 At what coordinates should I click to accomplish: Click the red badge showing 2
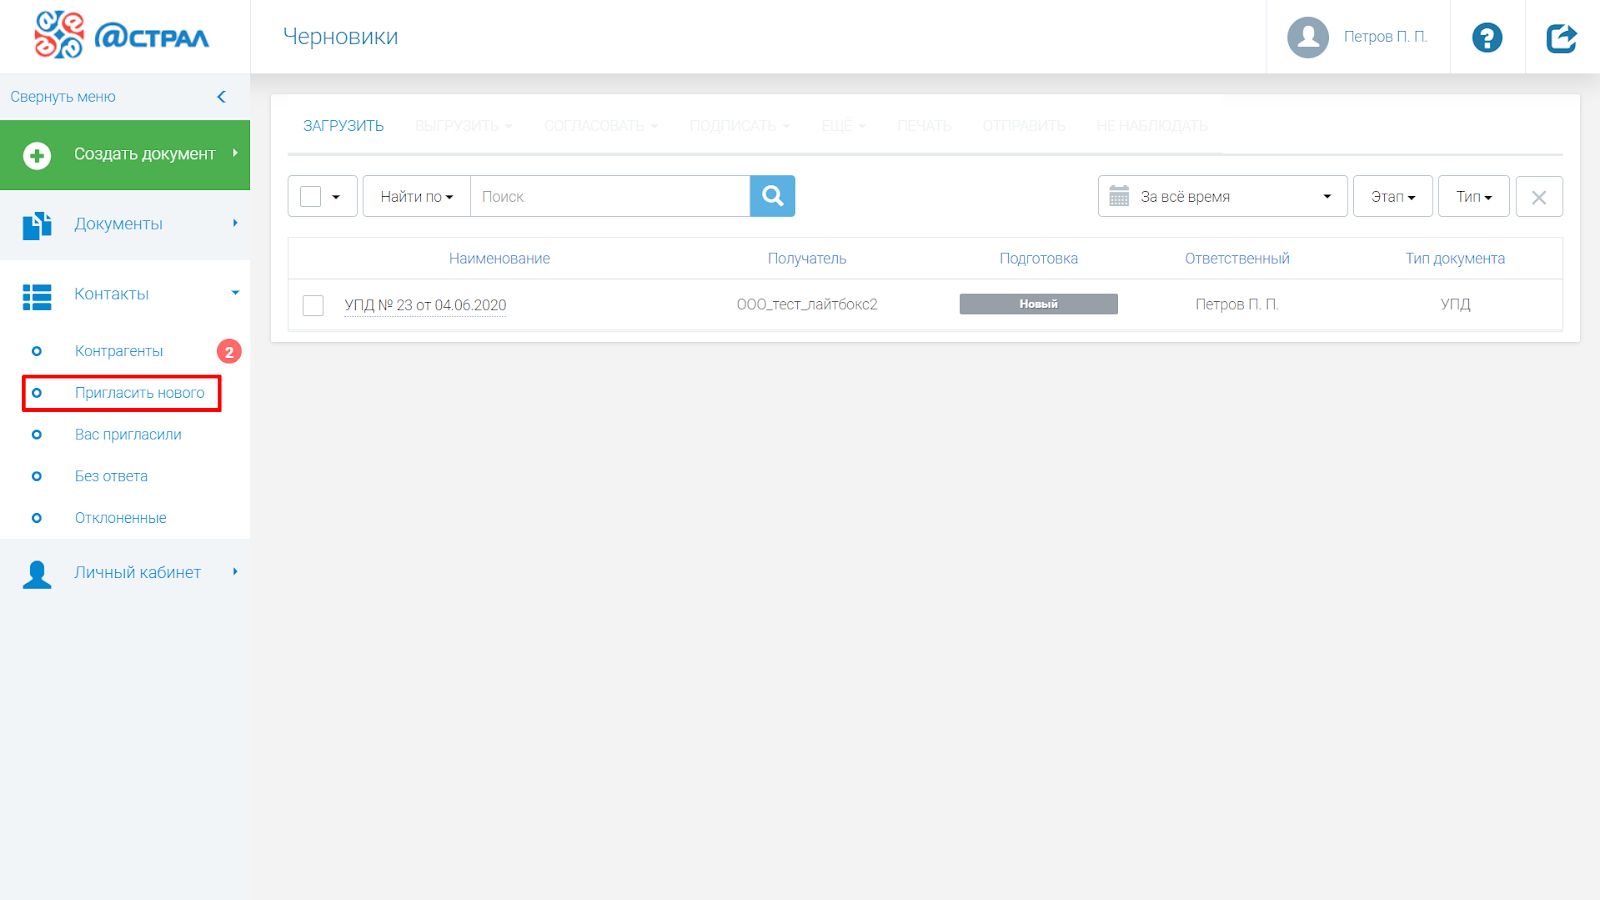click(229, 352)
